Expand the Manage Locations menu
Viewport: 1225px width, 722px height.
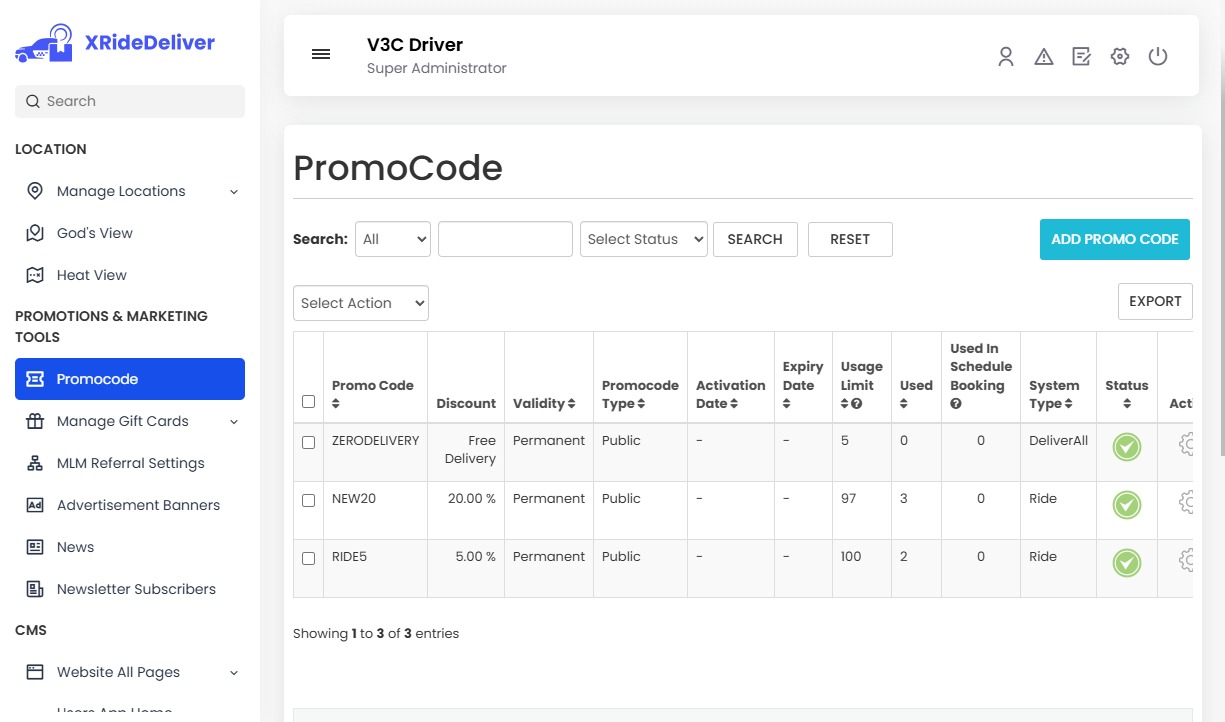click(x=122, y=191)
